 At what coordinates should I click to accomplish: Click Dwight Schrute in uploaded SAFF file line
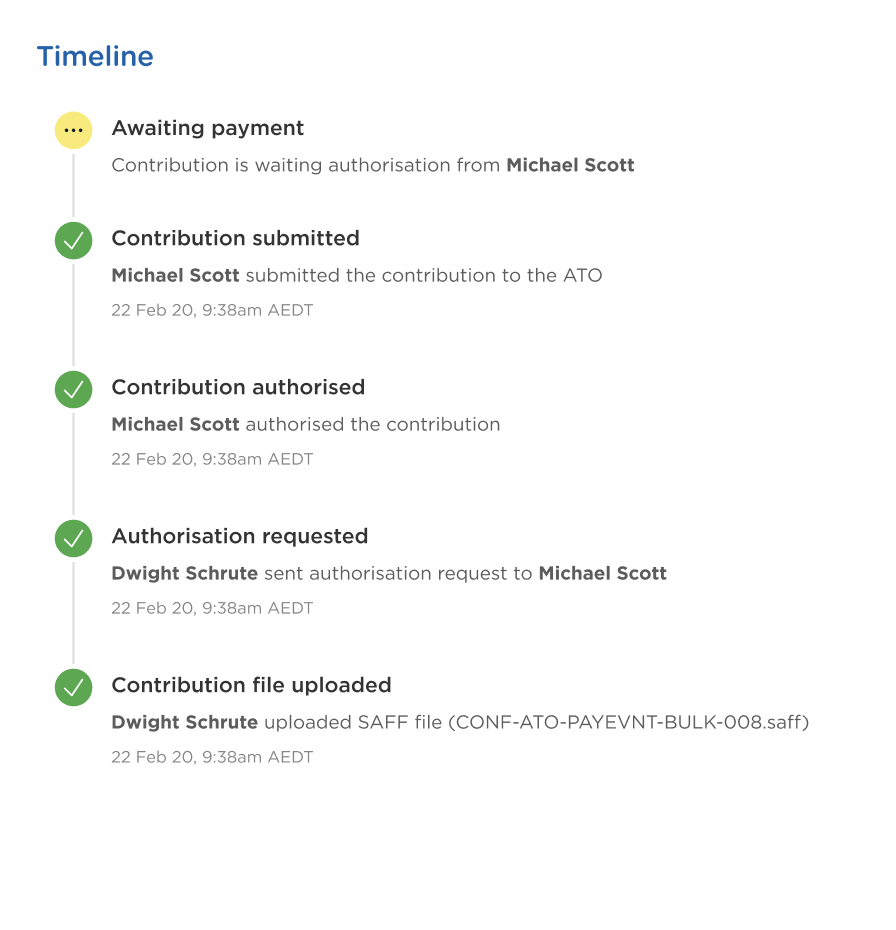(184, 722)
